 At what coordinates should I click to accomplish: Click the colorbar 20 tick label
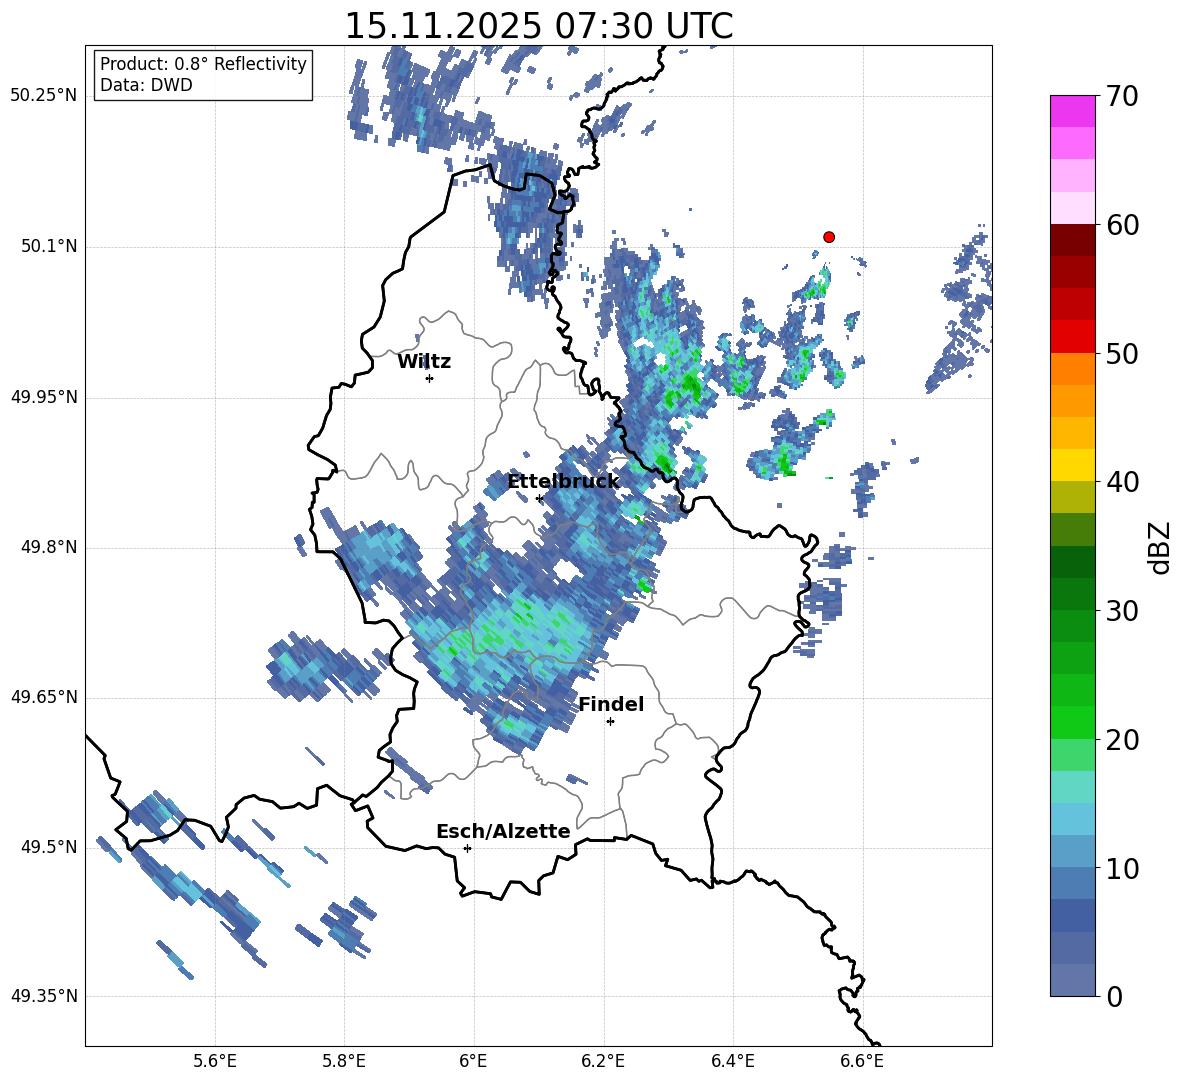point(1123,740)
